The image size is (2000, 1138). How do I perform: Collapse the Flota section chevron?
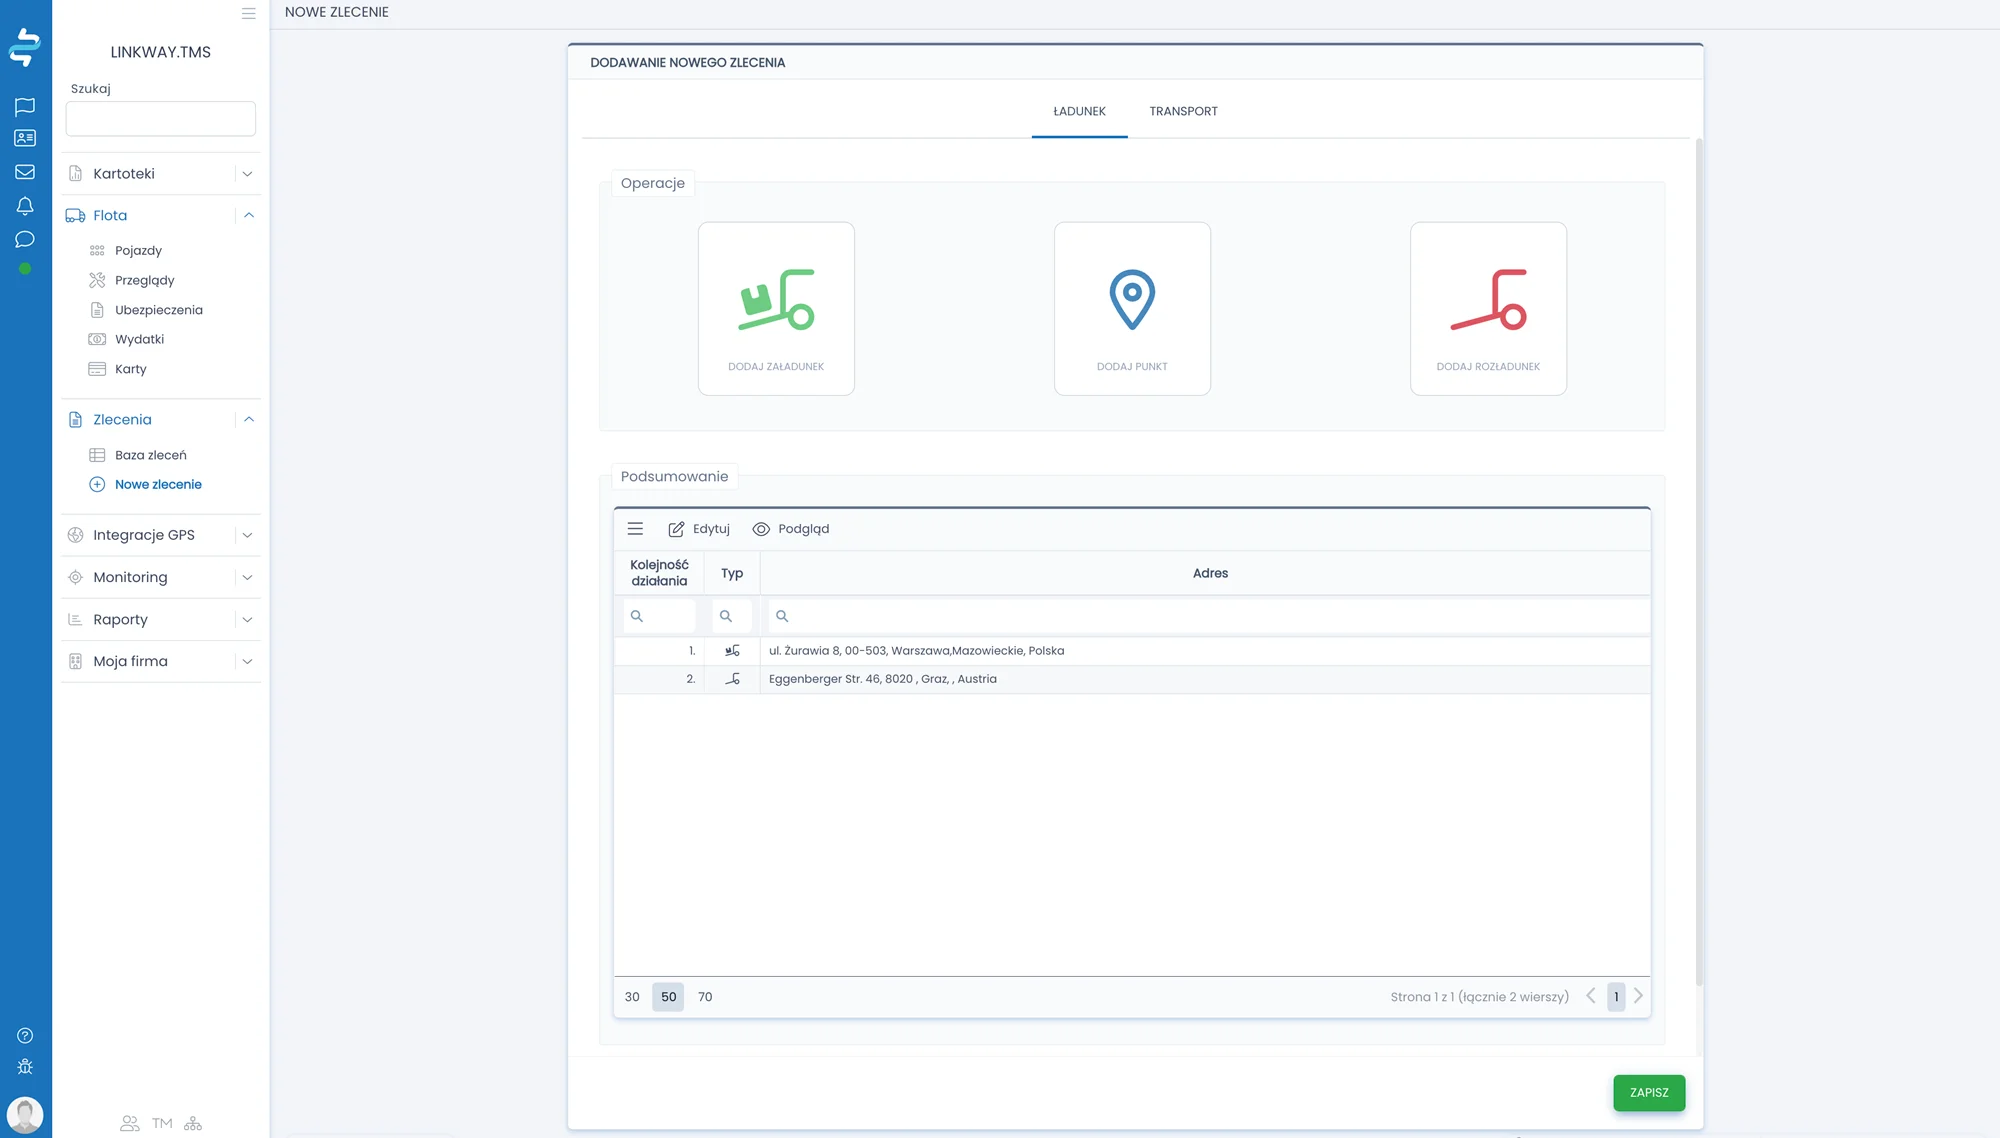click(x=249, y=215)
